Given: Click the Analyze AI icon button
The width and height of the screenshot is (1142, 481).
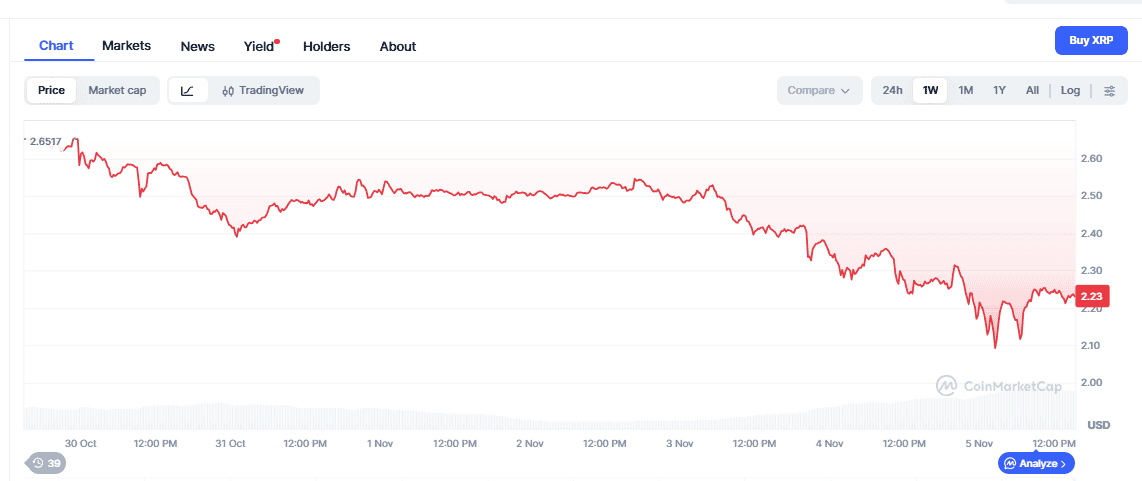Looking at the screenshot, I should coord(1036,463).
